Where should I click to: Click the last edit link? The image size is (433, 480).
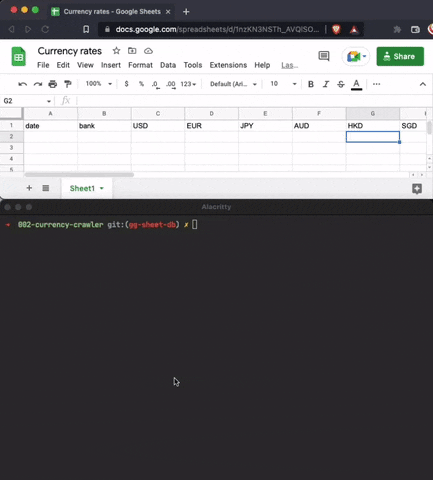pyautogui.click(x=289, y=65)
